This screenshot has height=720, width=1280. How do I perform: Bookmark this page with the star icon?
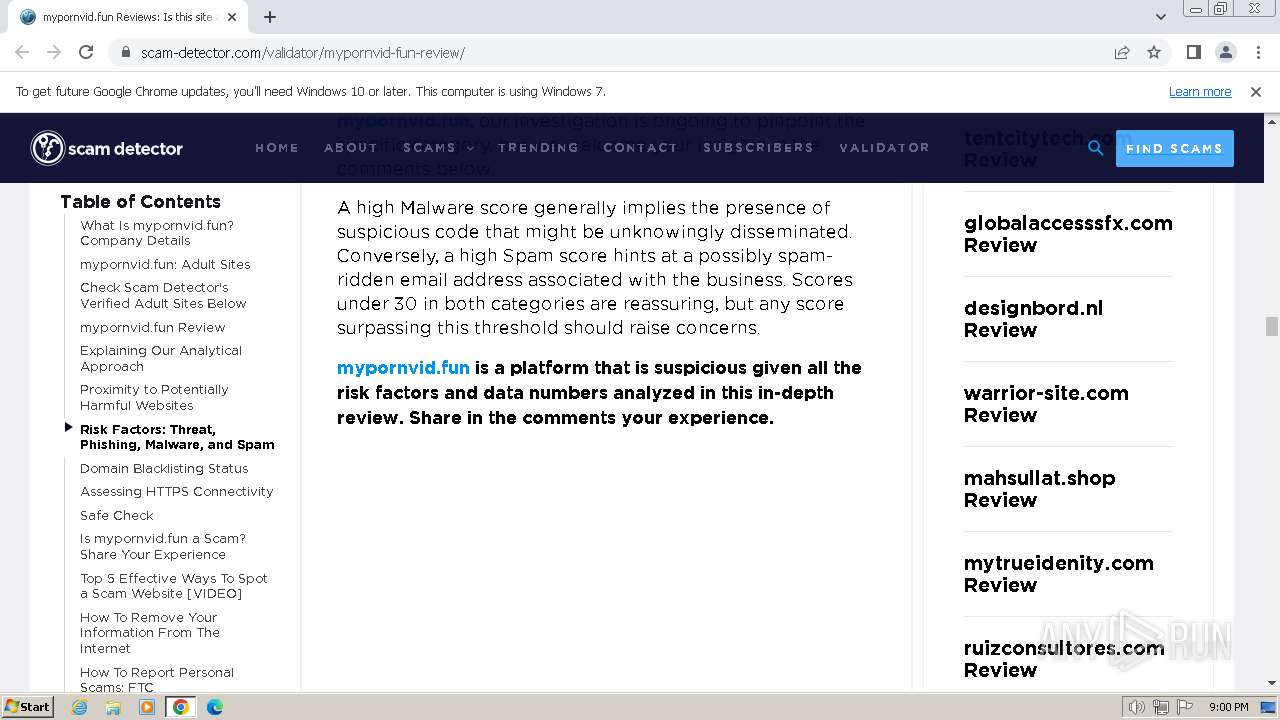tap(1154, 52)
